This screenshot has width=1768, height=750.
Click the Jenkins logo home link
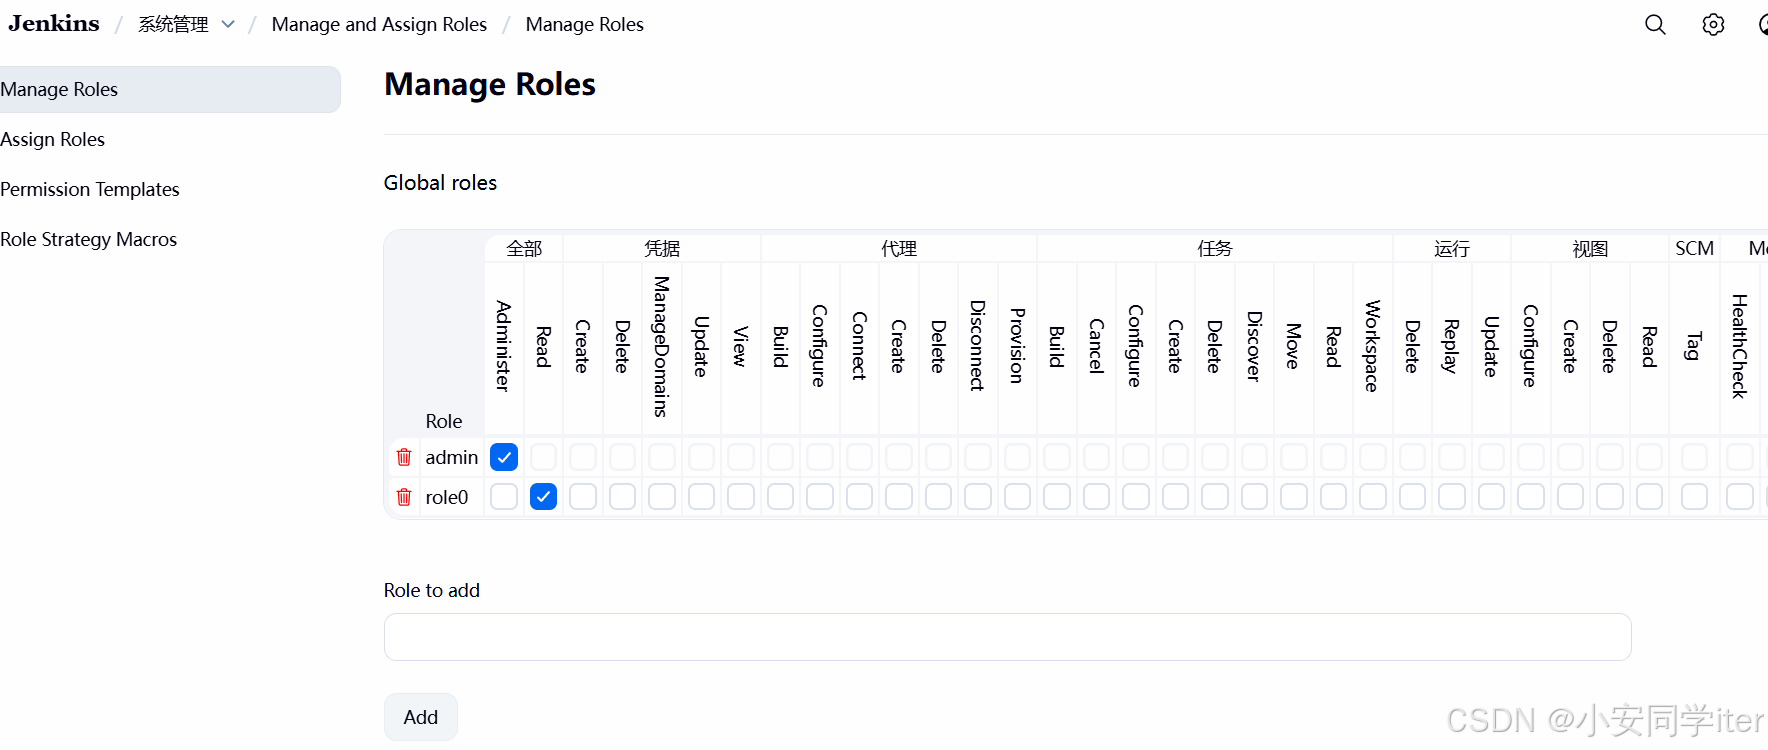(54, 24)
